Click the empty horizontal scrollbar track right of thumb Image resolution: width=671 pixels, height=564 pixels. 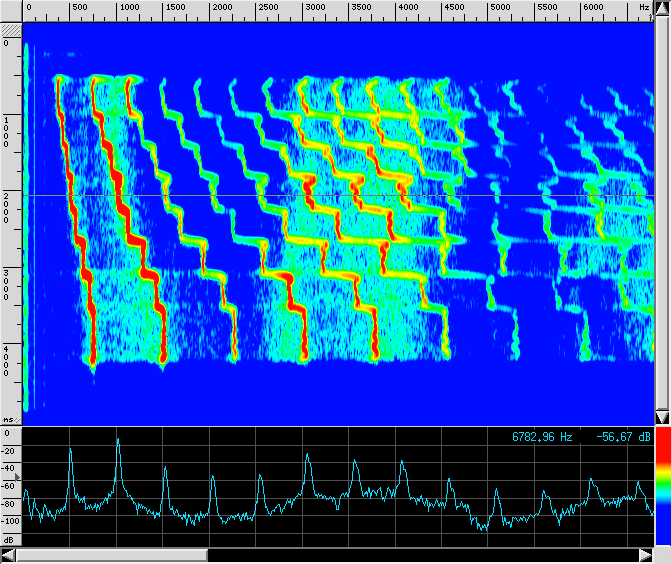[x=420, y=554]
